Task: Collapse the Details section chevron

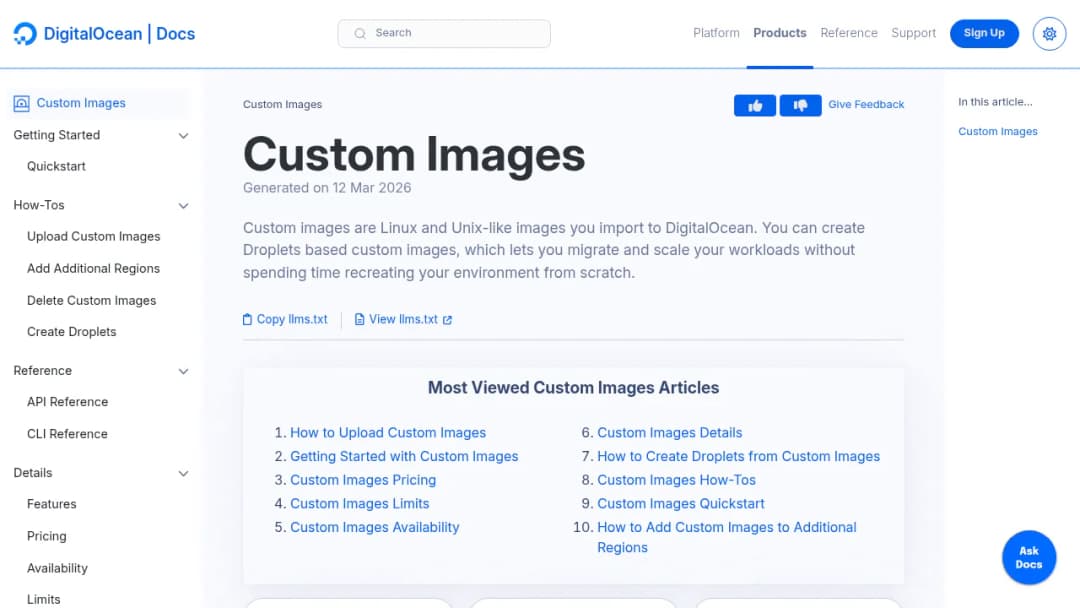Action: (183, 474)
